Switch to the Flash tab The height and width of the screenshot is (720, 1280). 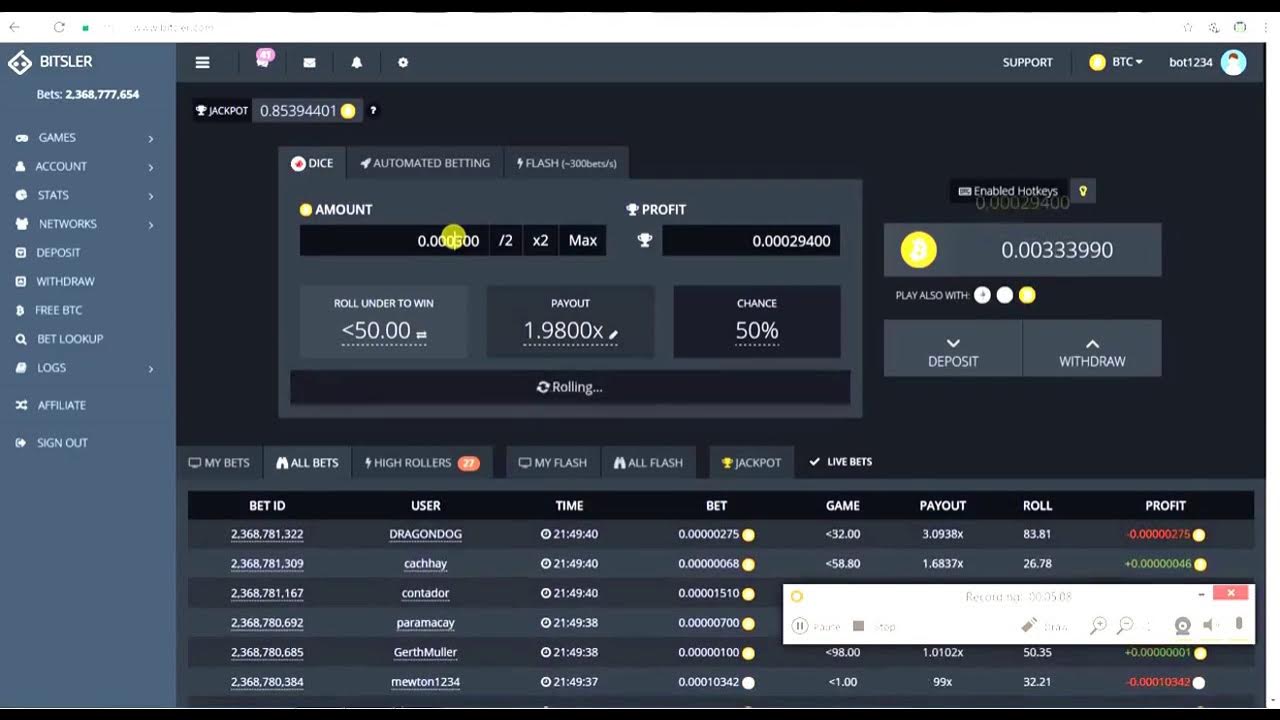pyautogui.click(x=567, y=163)
